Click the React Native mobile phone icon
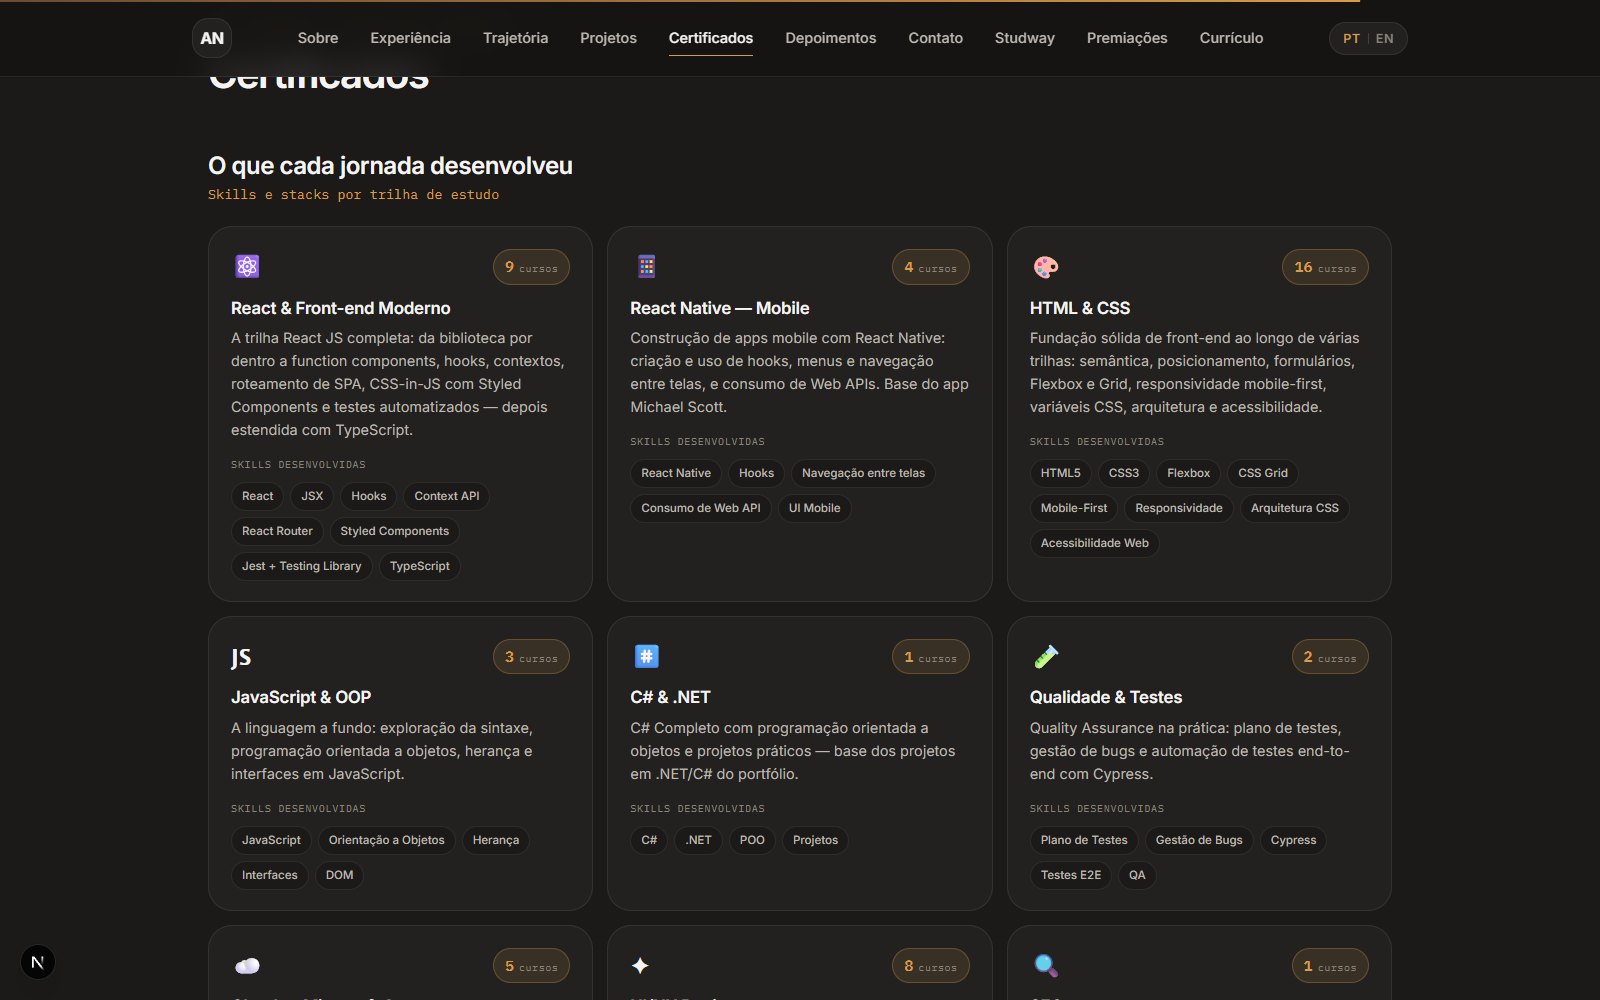The height and width of the screenshot is (1000, 1600). click(x=647, y=266)
